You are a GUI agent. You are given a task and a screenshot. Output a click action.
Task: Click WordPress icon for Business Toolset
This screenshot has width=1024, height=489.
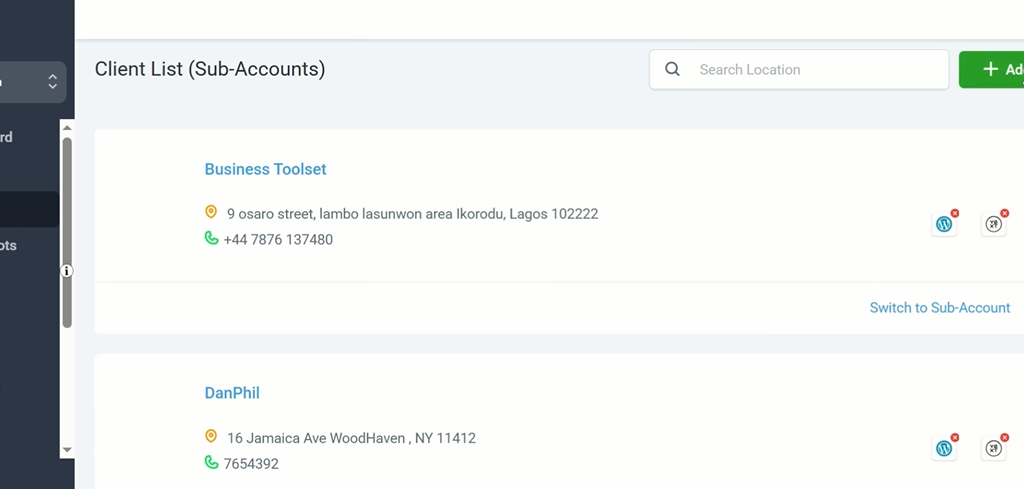coord(944,224)
